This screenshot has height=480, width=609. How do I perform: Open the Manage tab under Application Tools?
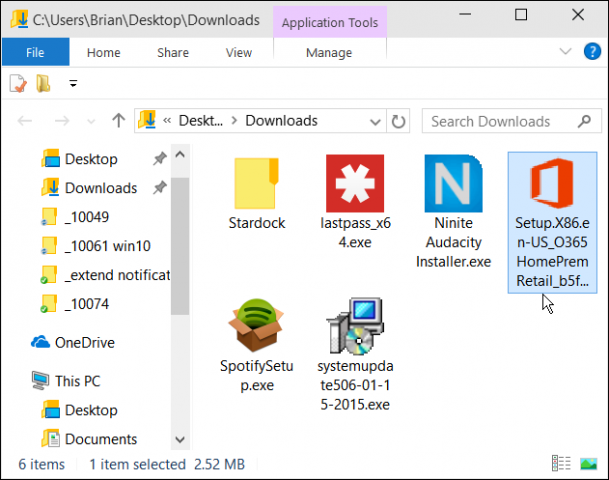click(328, 52)
